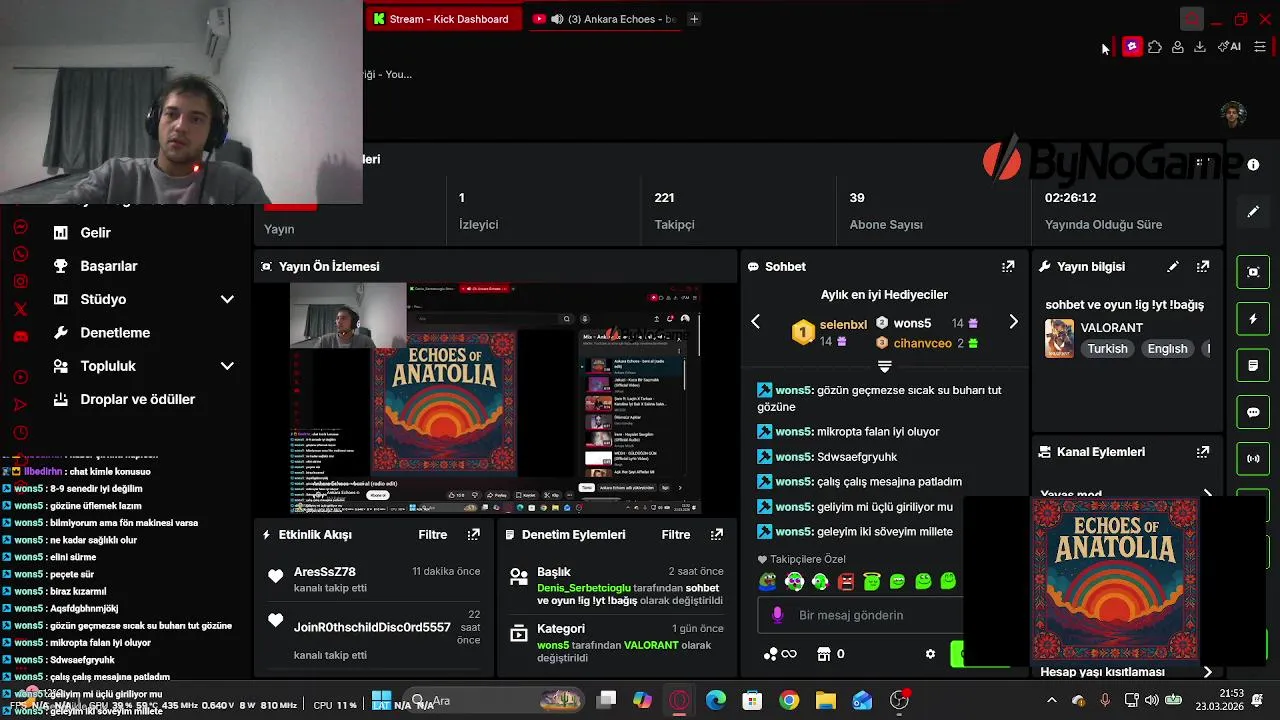1280x720 pixels.
Task: Open Filtre in Etkinlik Akışı panel
Action: point(433,535)
